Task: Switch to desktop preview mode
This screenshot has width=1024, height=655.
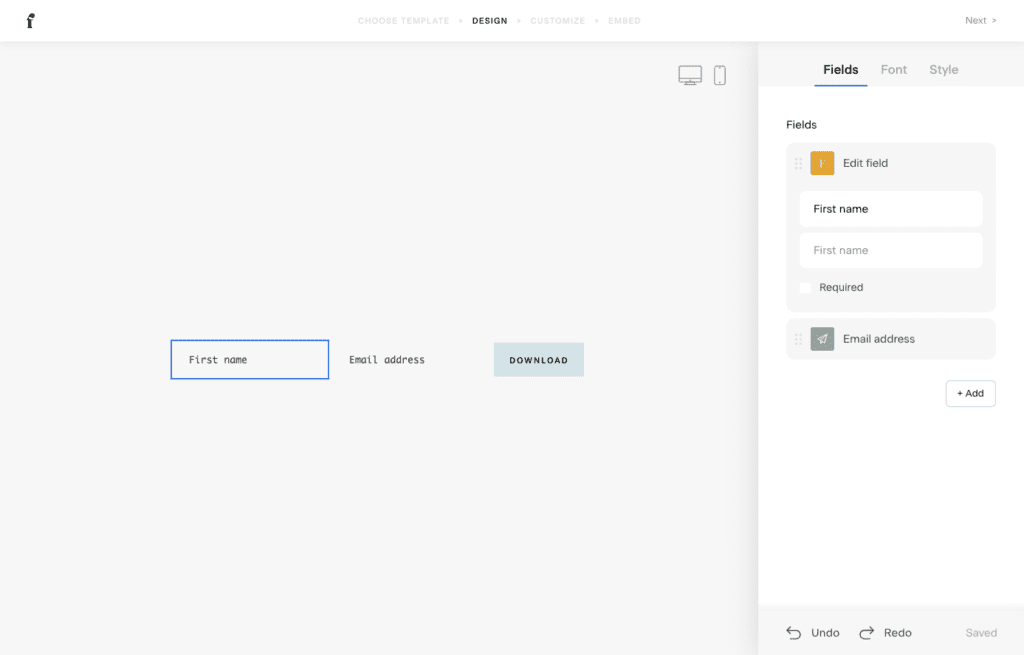Action: [x=690, y=75]
